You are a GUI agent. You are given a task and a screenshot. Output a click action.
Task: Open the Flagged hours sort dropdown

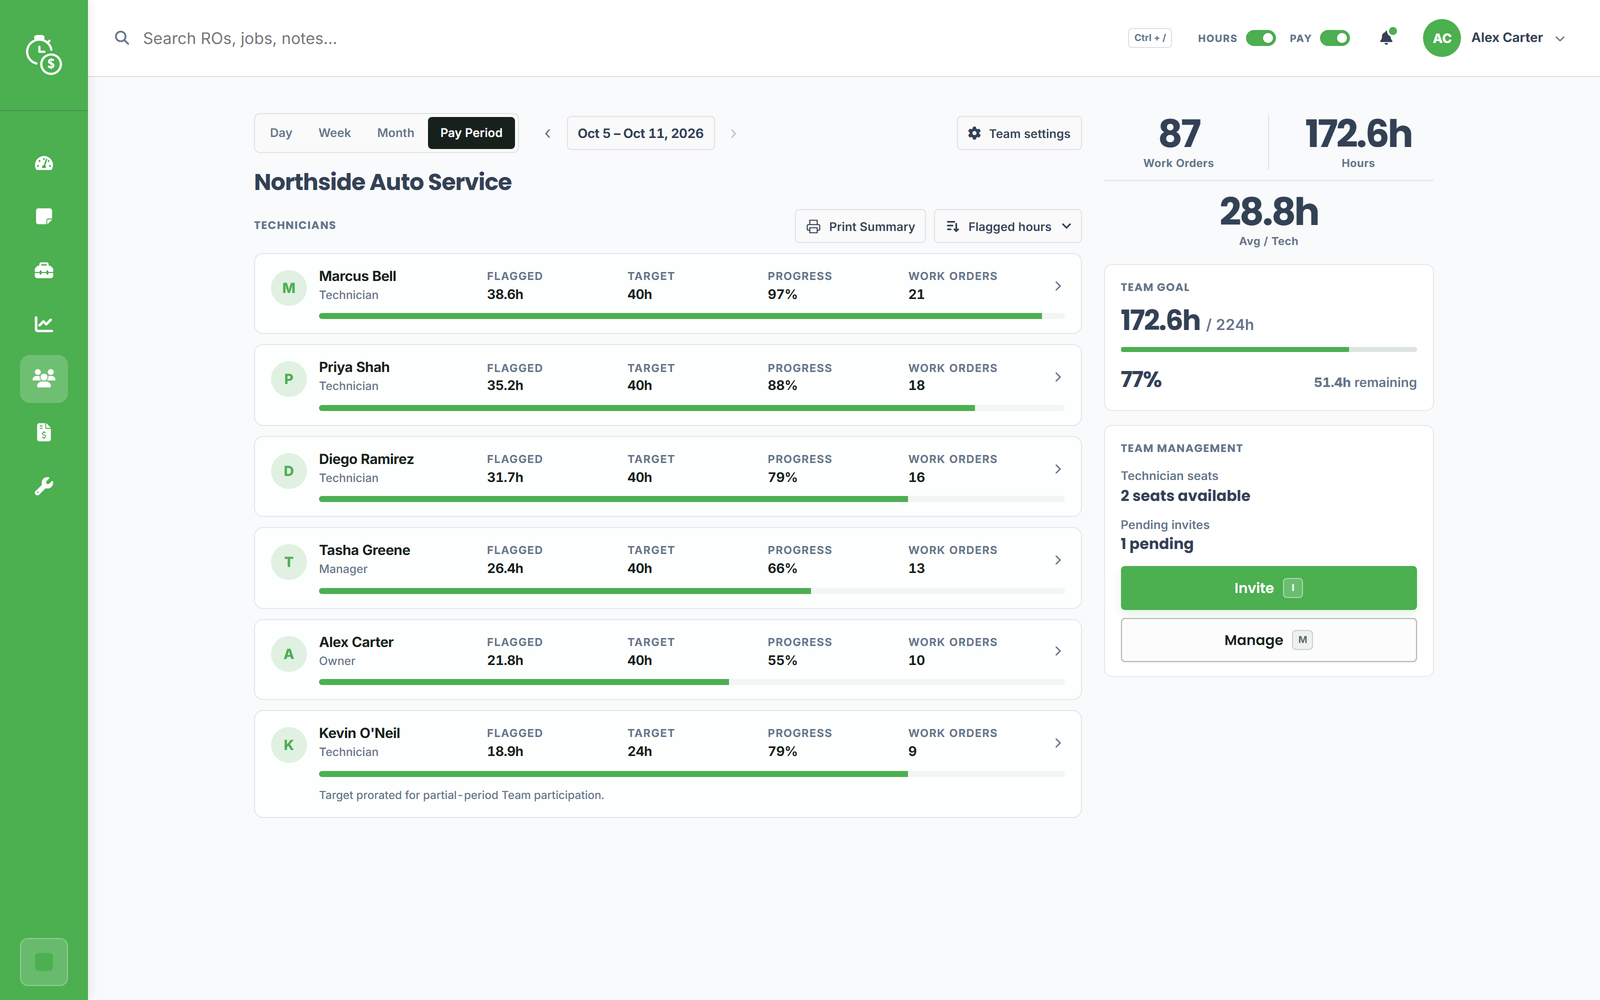(1008, 226)
